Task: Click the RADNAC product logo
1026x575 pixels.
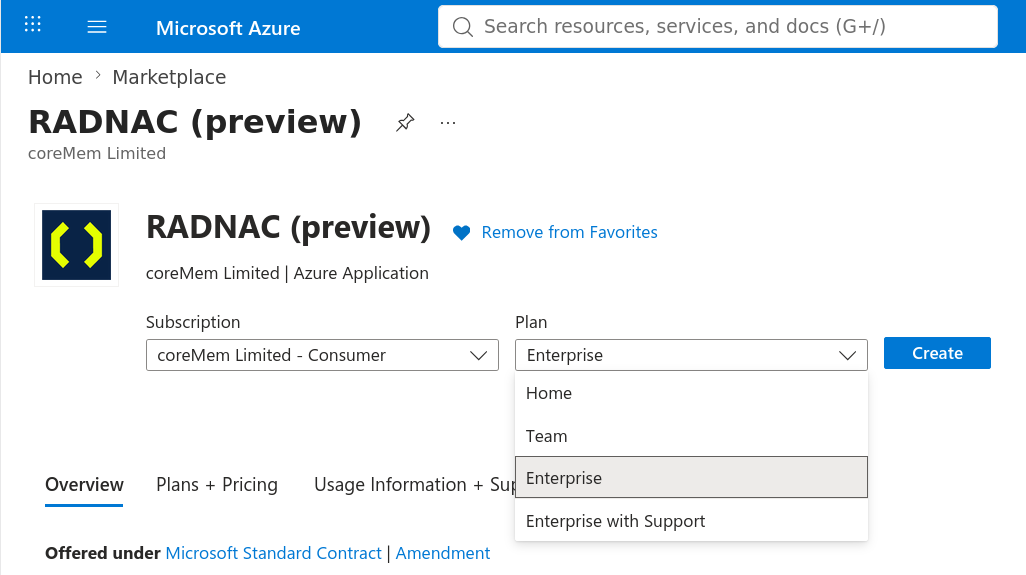Action: tap(77, 245)
